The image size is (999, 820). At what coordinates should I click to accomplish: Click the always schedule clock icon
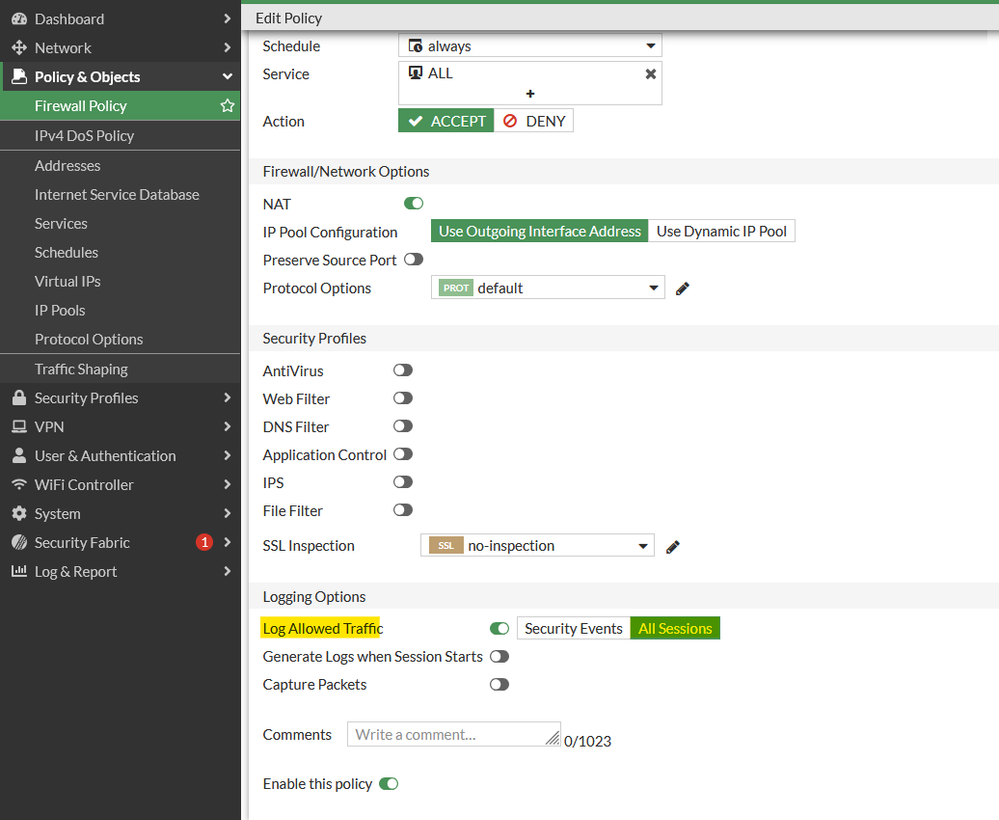(415, 46)
